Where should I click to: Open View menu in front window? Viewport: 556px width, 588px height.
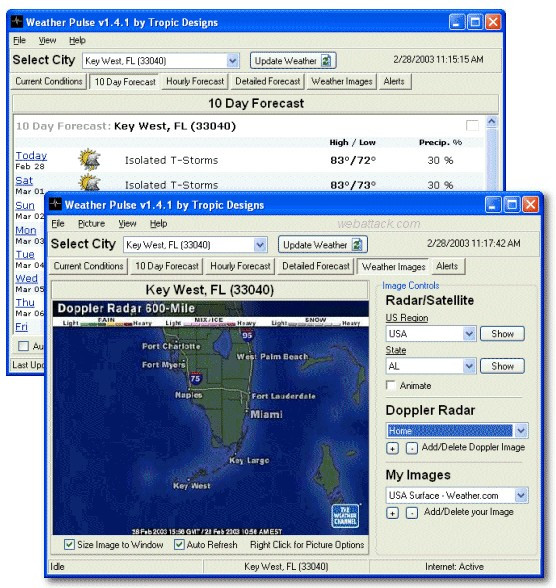tap(127, 224)
